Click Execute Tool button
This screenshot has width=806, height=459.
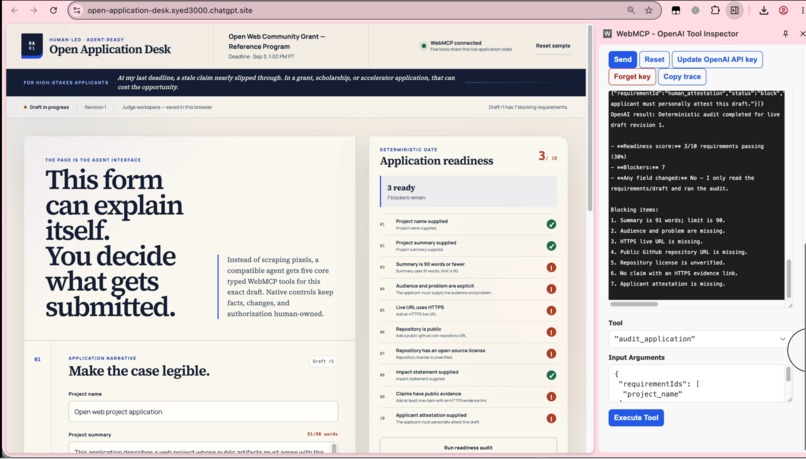click(636, 417)
